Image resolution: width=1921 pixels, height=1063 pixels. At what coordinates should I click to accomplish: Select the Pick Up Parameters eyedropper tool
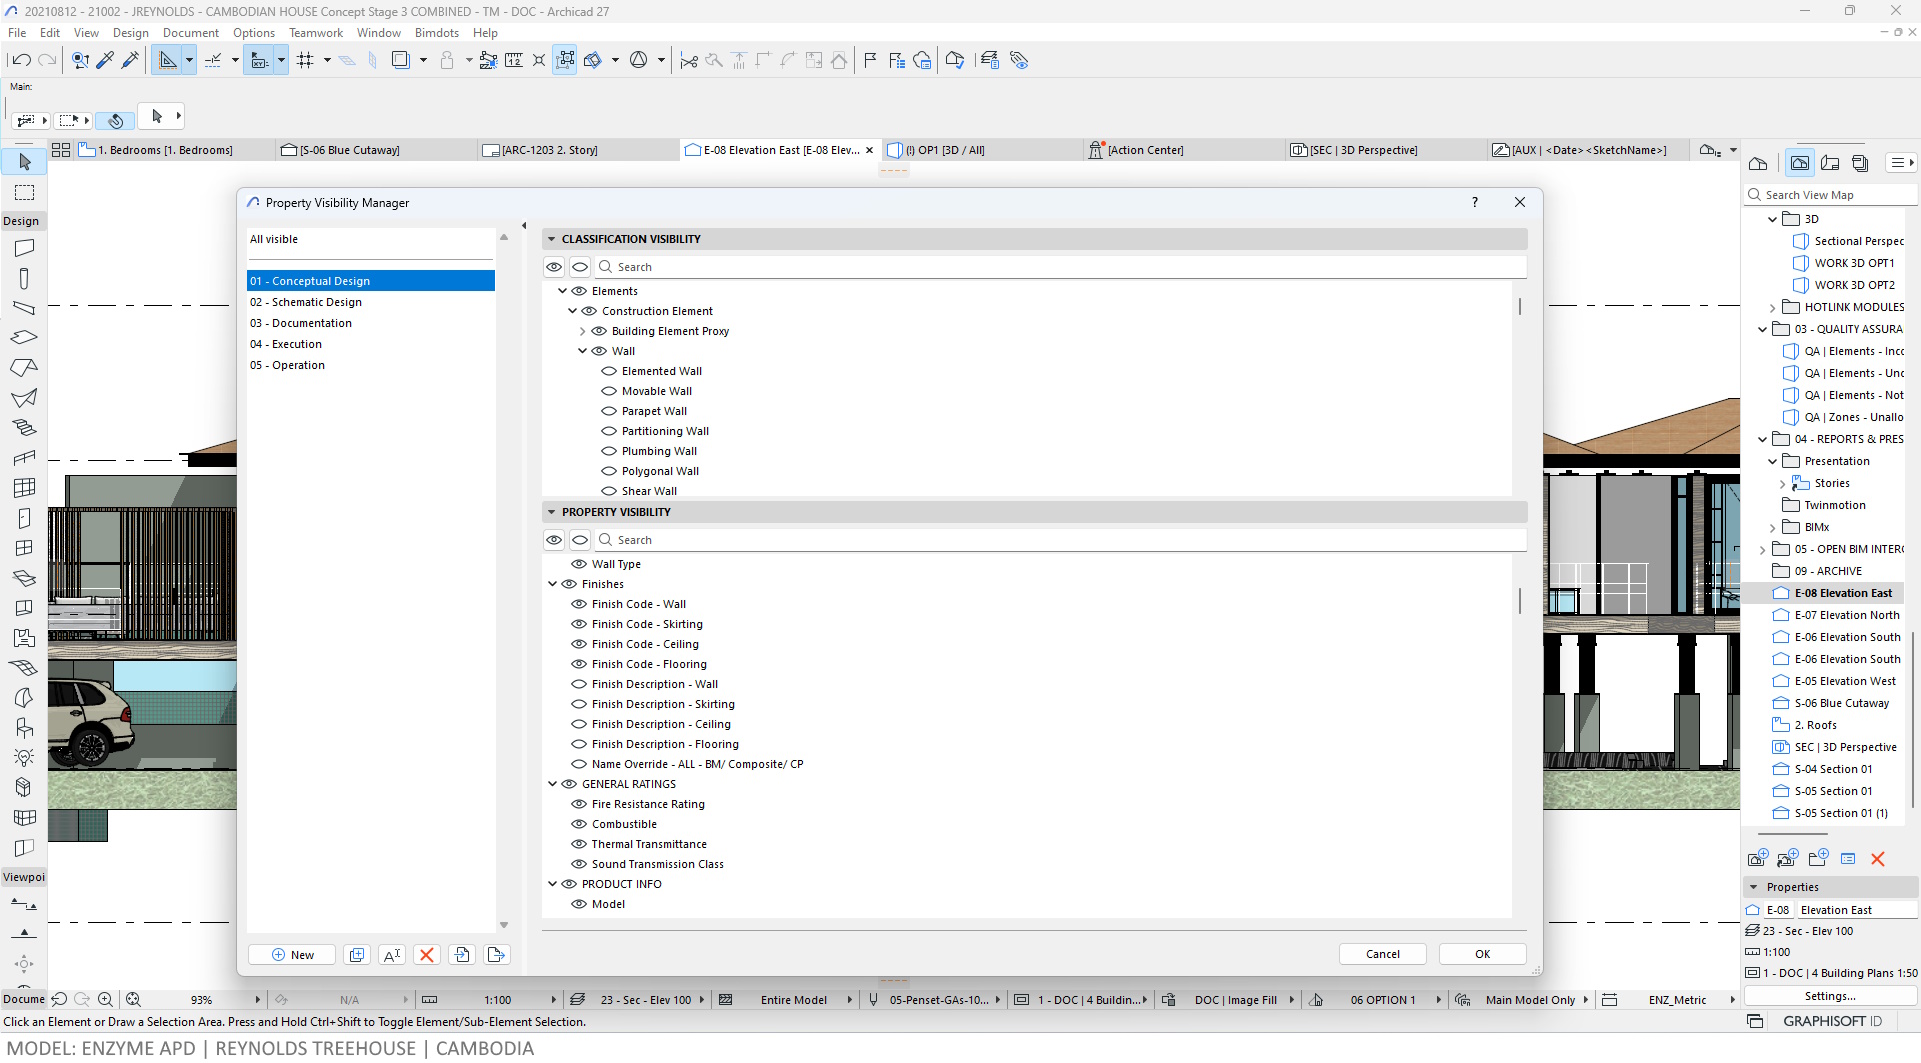click(x=105, y=61)
